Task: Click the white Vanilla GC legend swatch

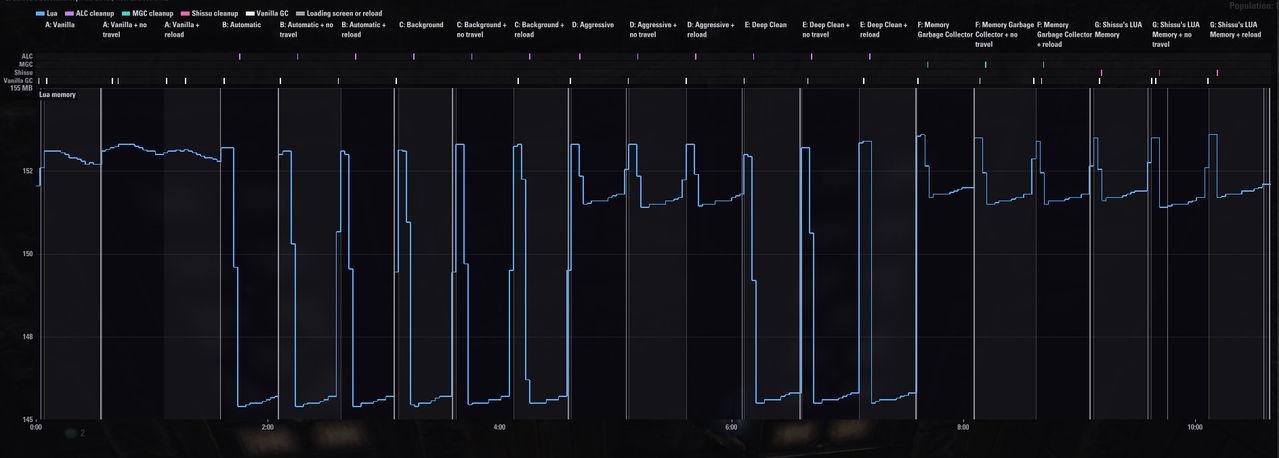Action: (x=250, y=13)
